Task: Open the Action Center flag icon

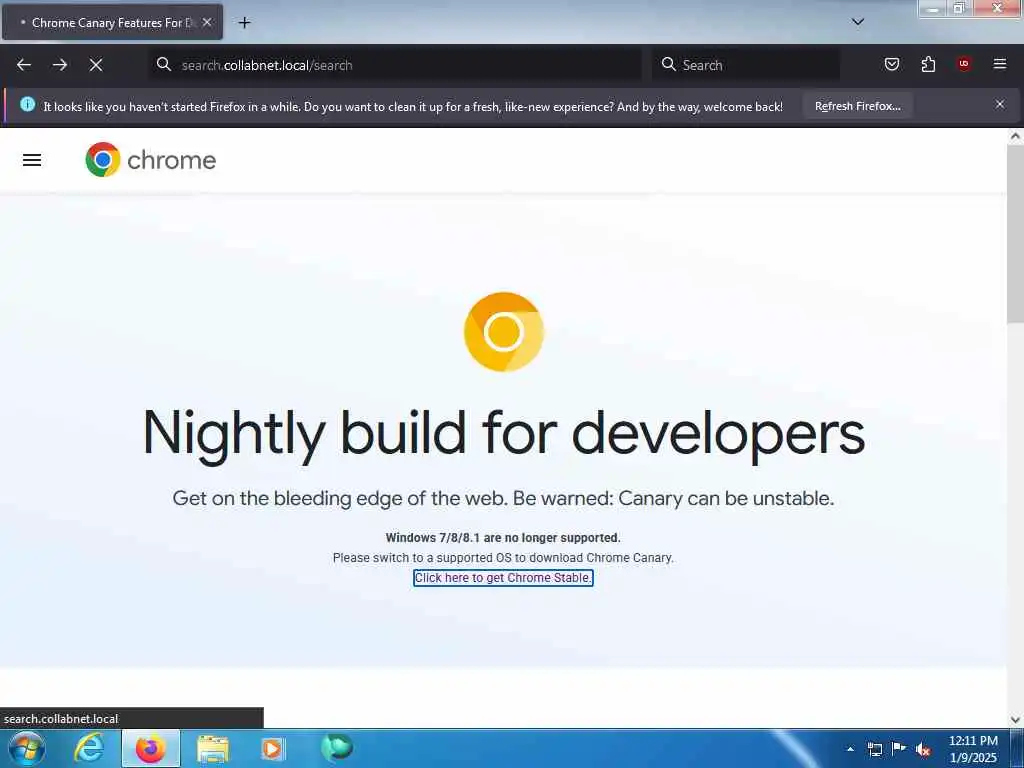Action: point(899,748)
